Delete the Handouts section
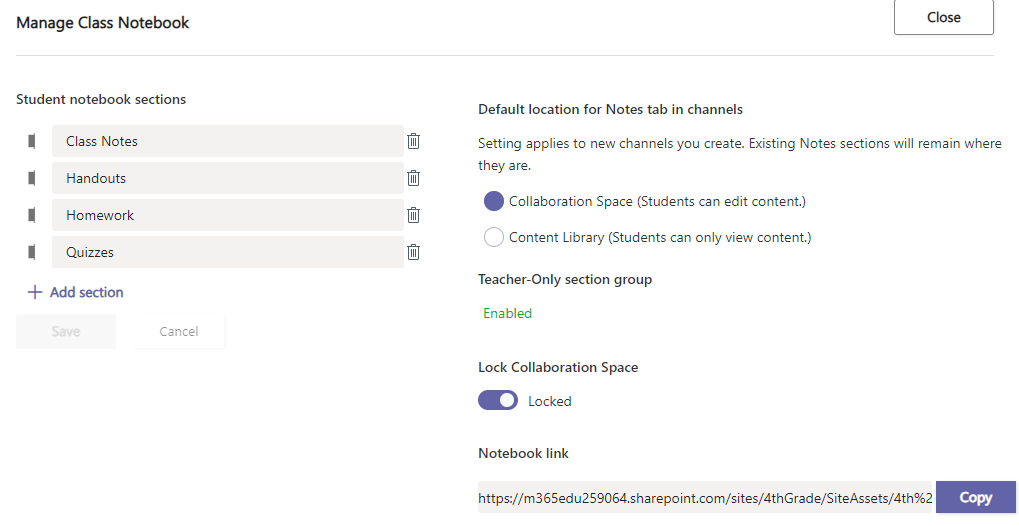The image size is (1019, 526). [413, 178]
